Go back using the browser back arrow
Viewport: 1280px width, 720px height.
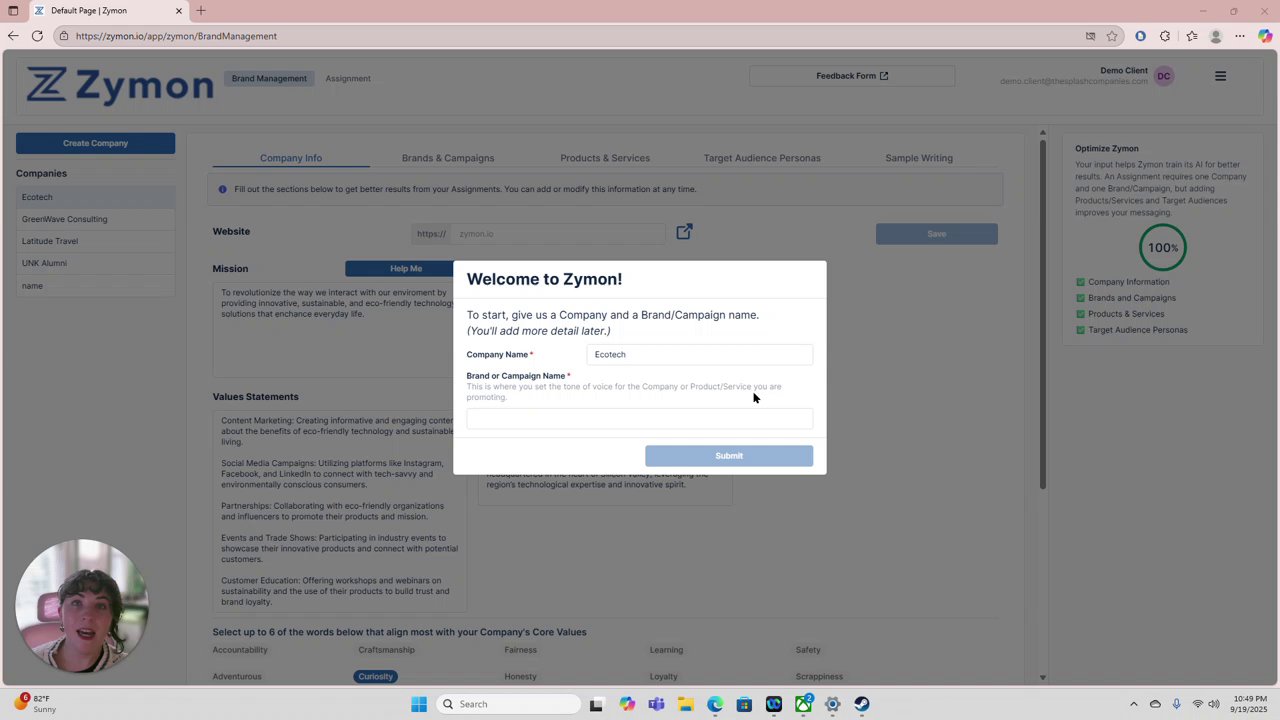tap(13, 36)
